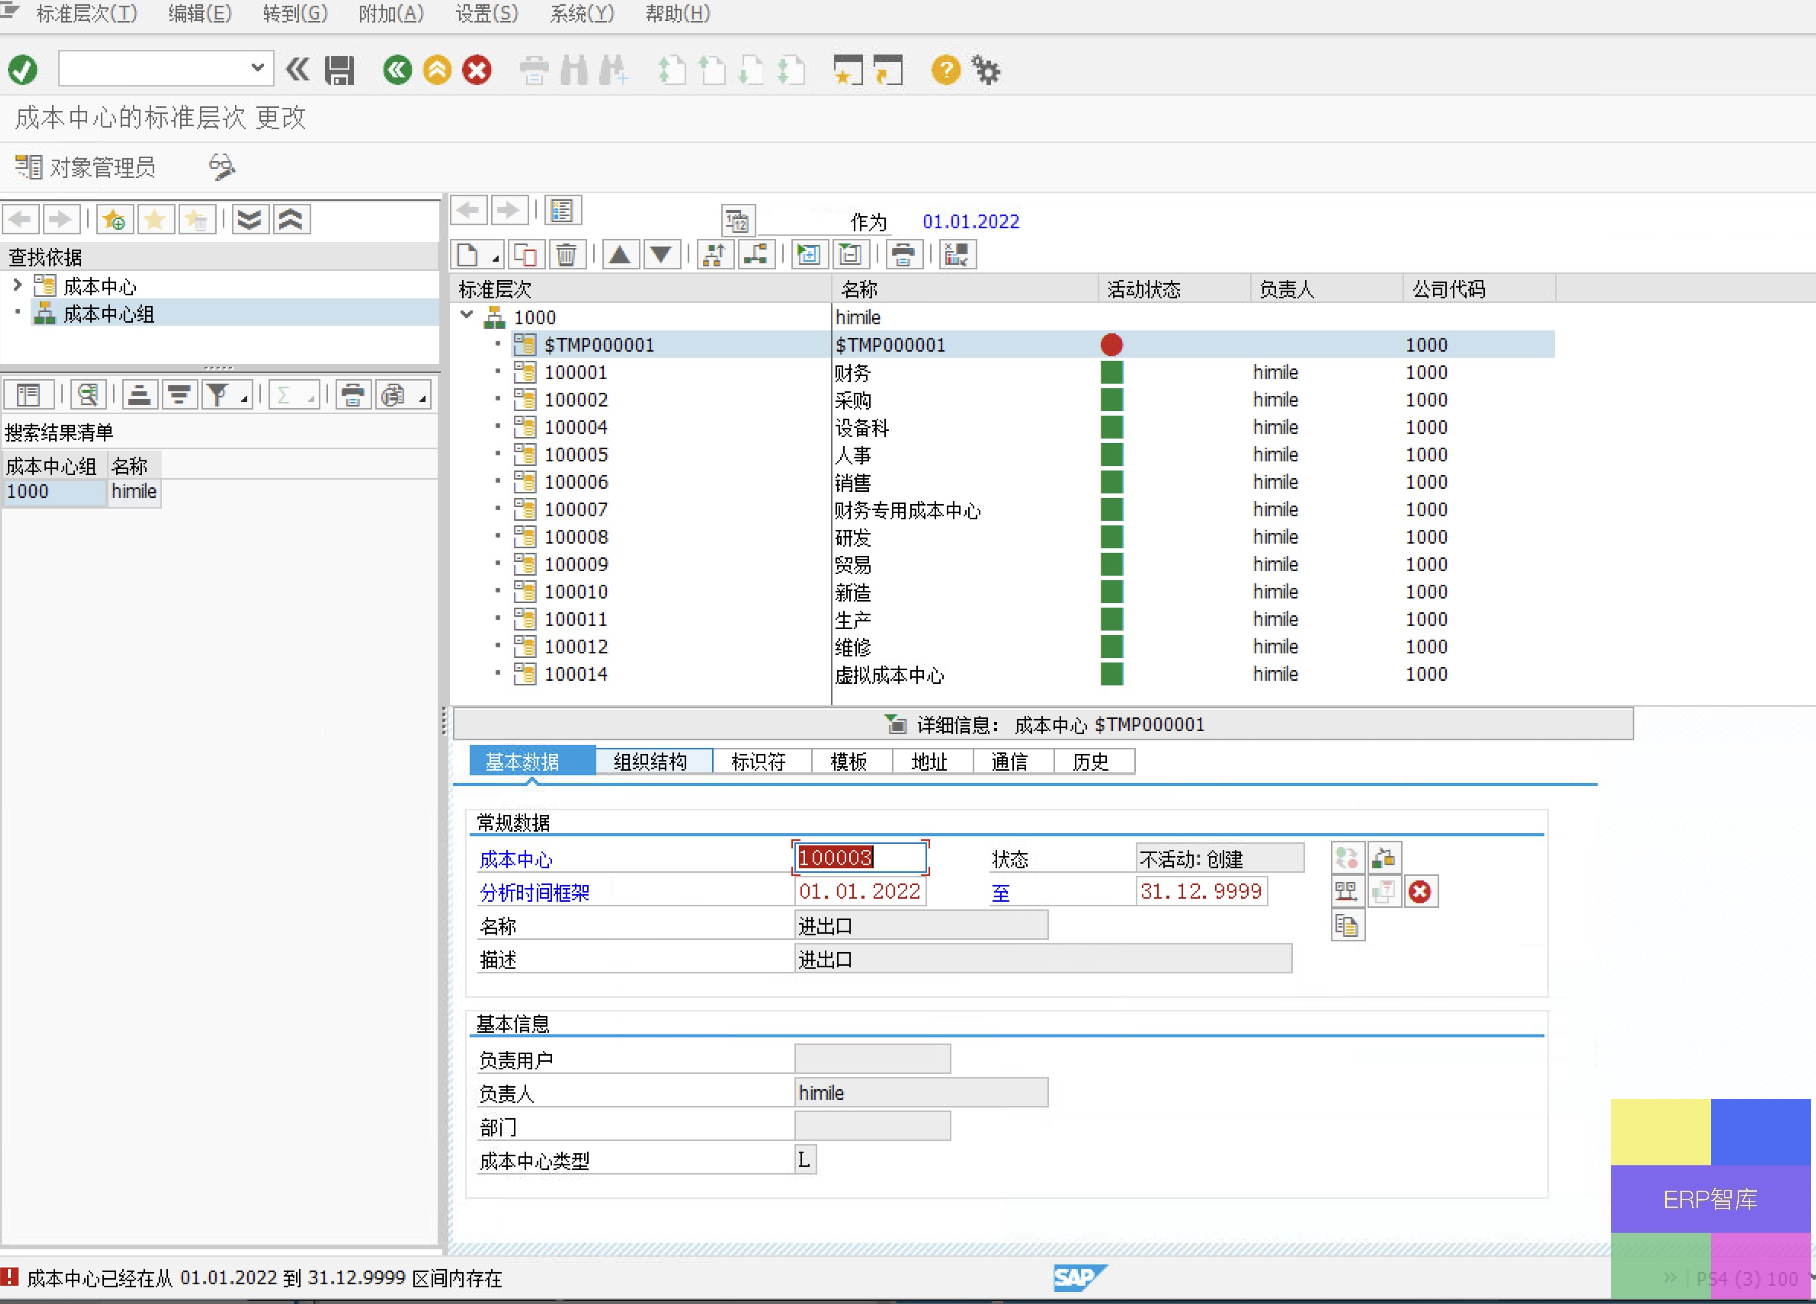
Task: Click the red cancel icon in detail panel
Action: pyautogui.click(x=1420, y=892)
